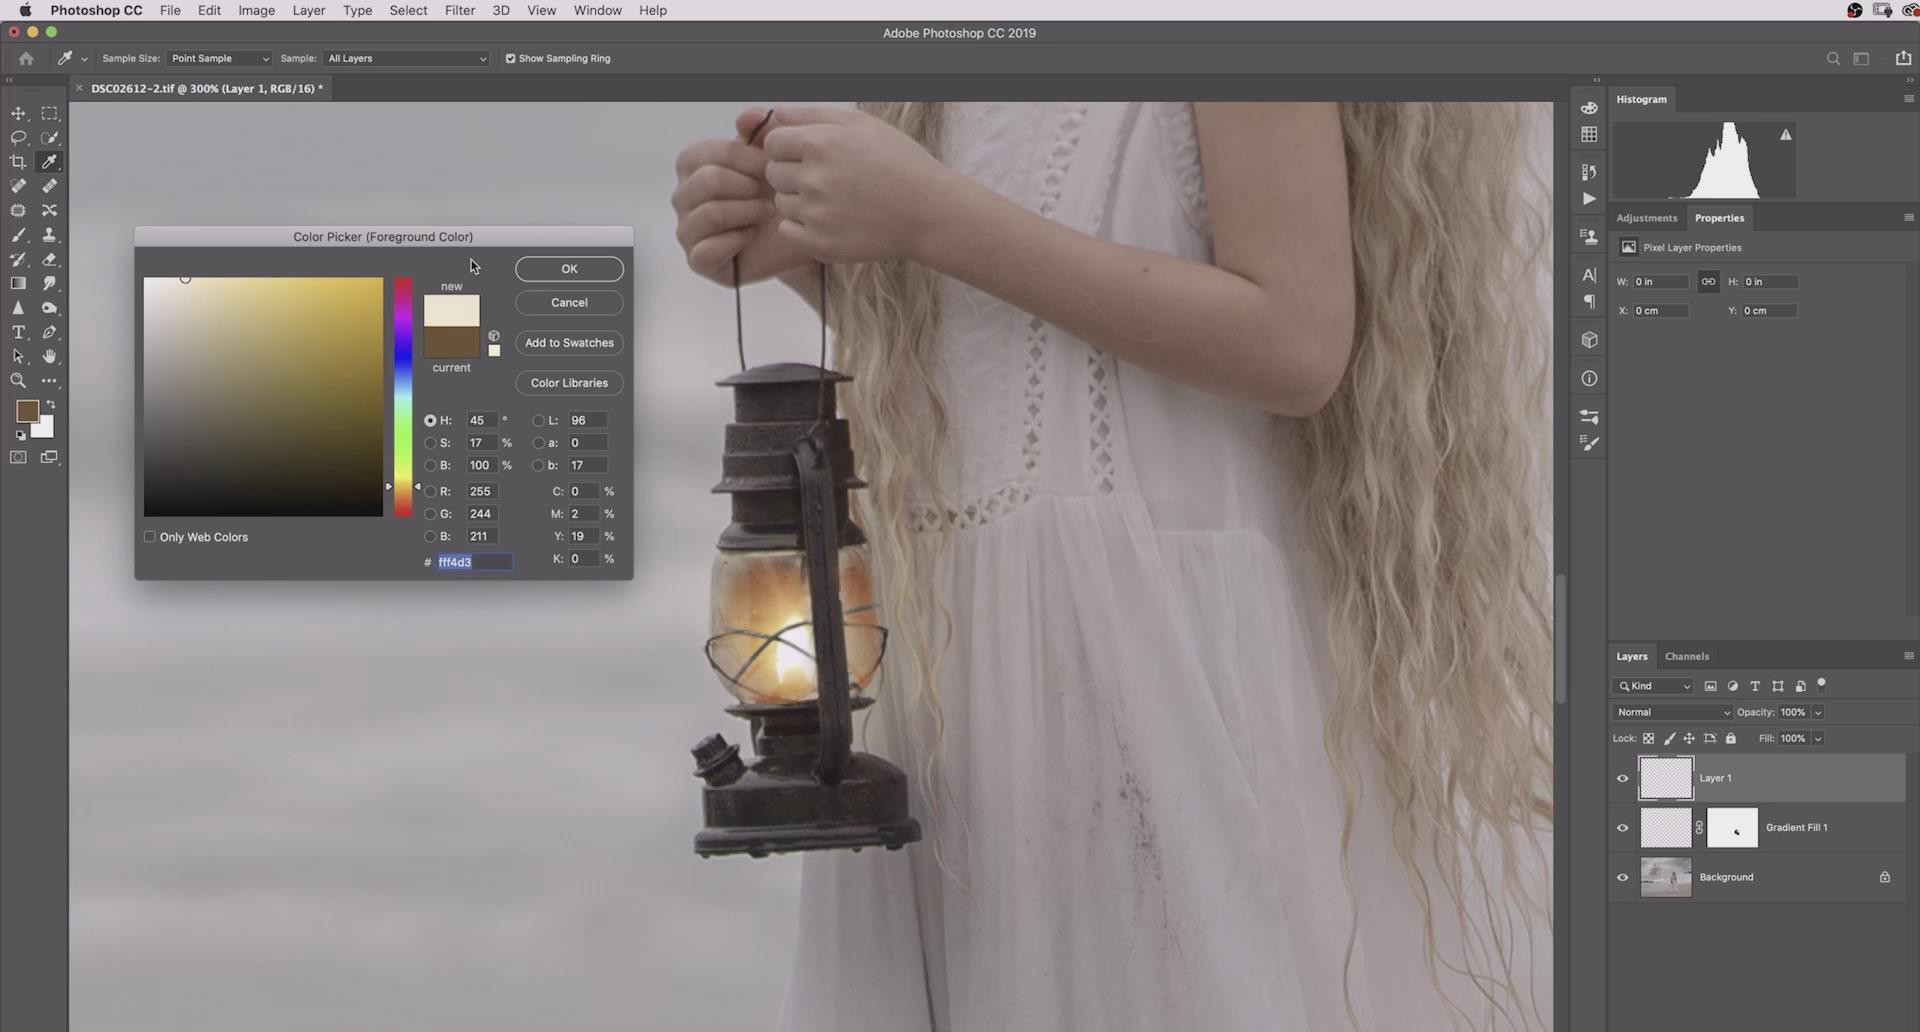Expand the layer Opacity dropdown arrow

coord(1818,712)
